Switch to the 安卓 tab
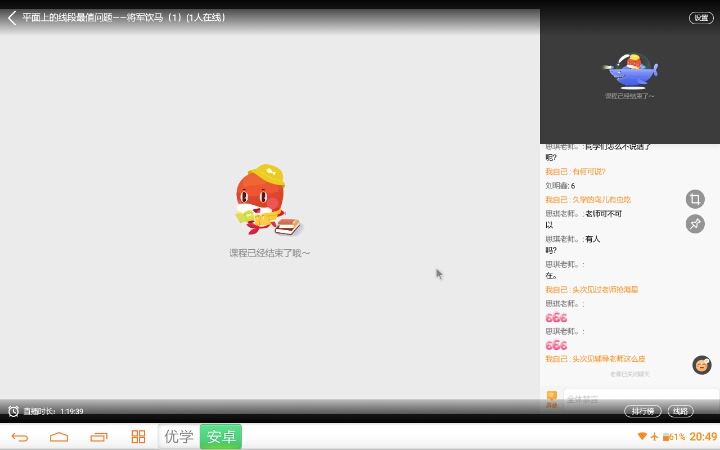 (221, 437)
